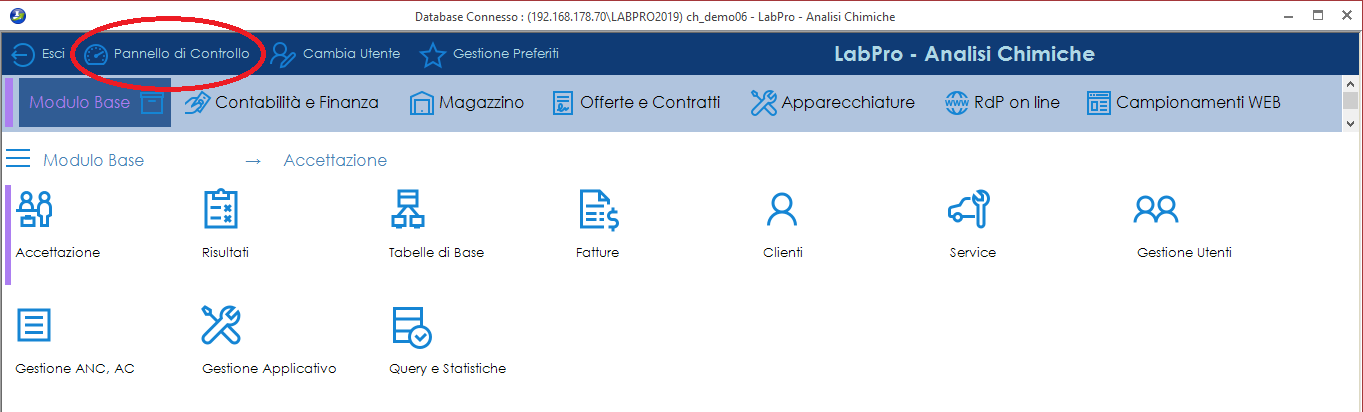Select Cambia Utente

[x=335, y=54]
